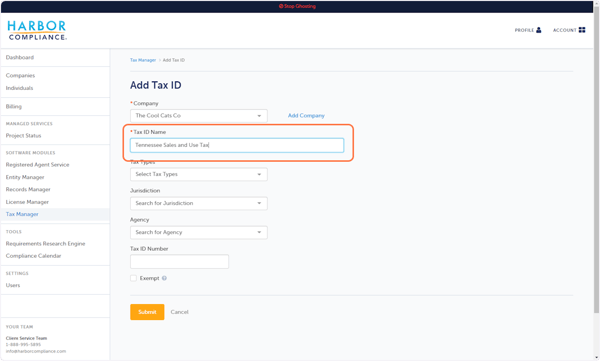Cancel the Add Tax ID form
Viewport: 600px width, 361px height.
[179, 312]
